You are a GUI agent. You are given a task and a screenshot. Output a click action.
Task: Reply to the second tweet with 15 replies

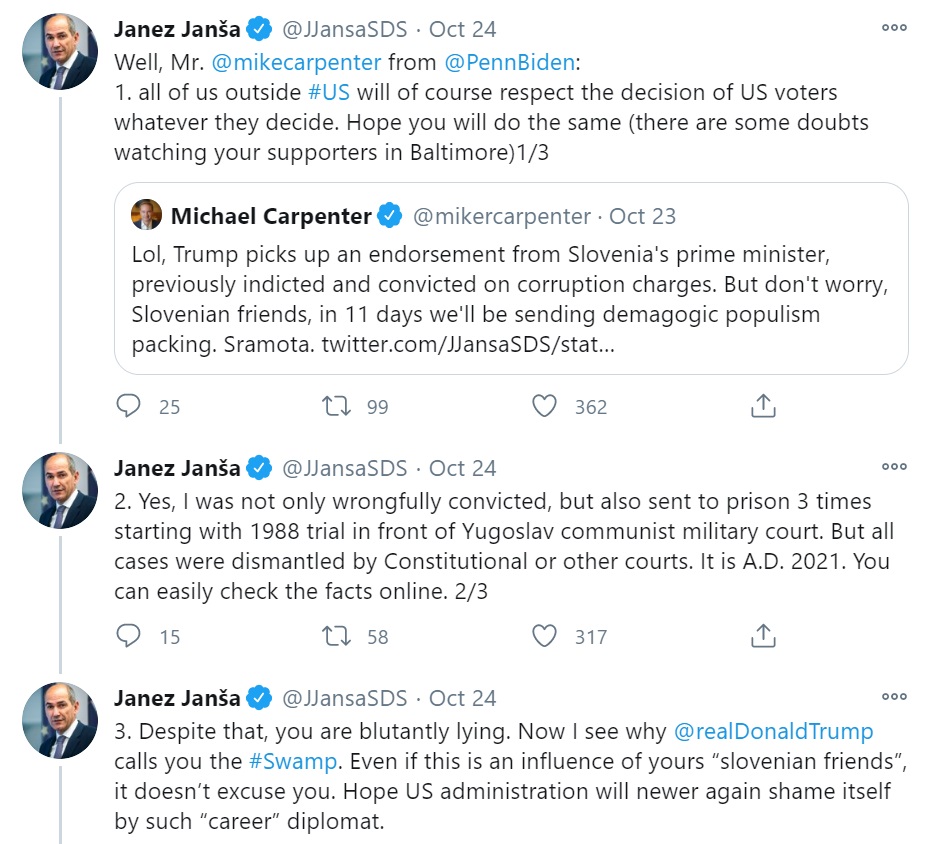click(129, 636)
